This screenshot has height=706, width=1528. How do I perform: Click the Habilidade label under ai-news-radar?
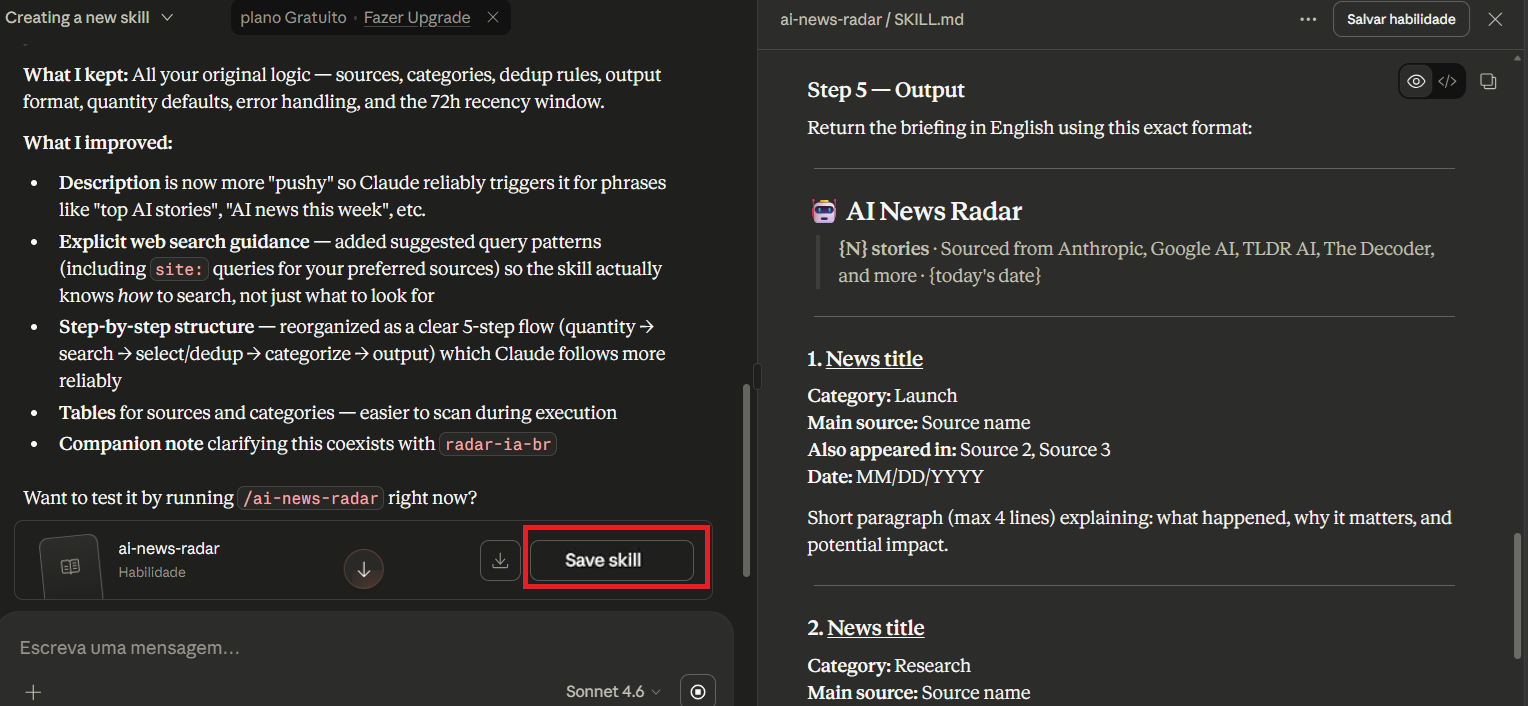pos(152,573)
